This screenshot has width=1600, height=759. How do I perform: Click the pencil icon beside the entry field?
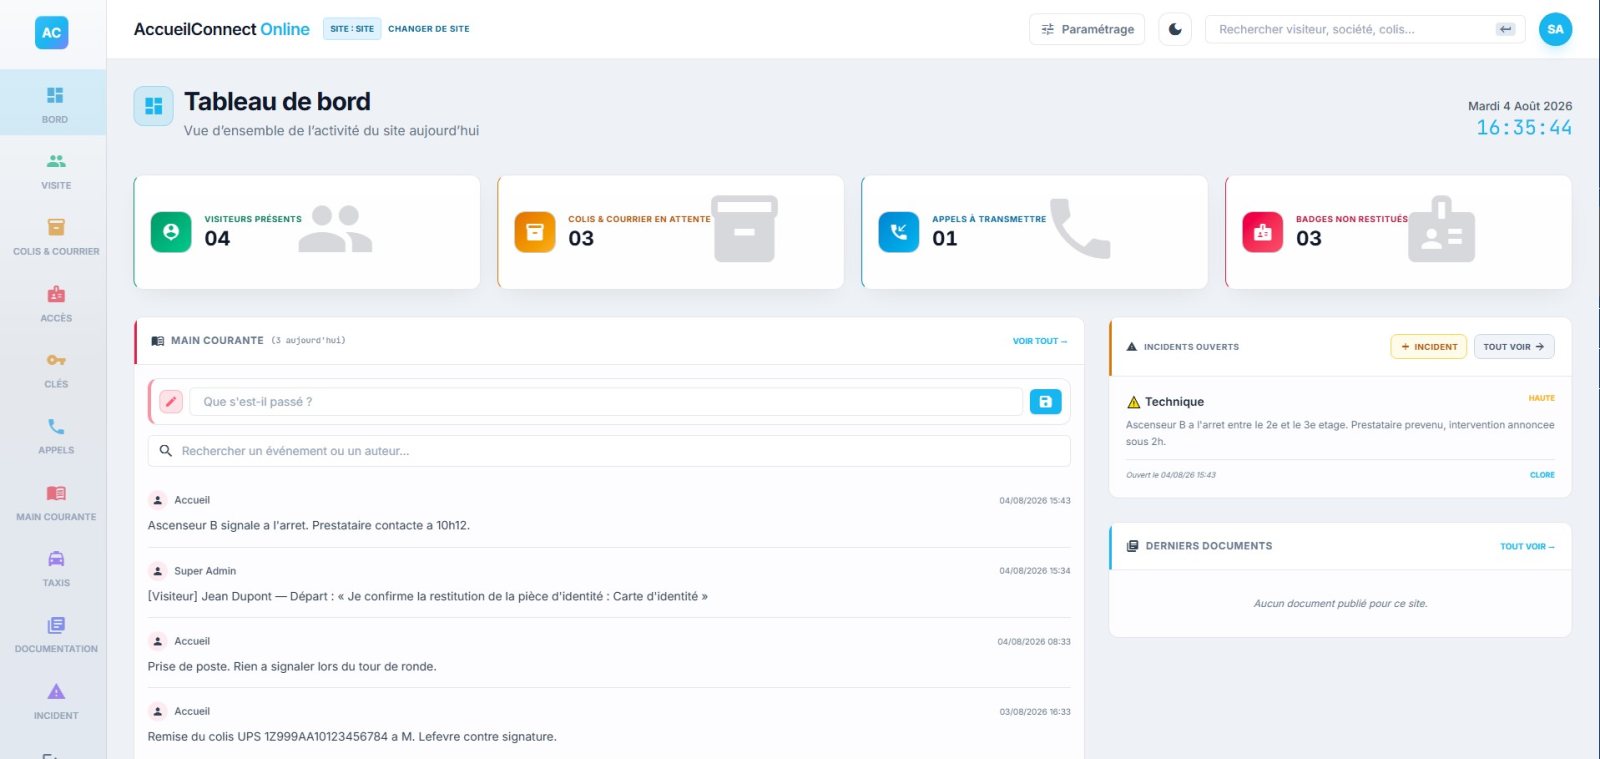(171, 401)
